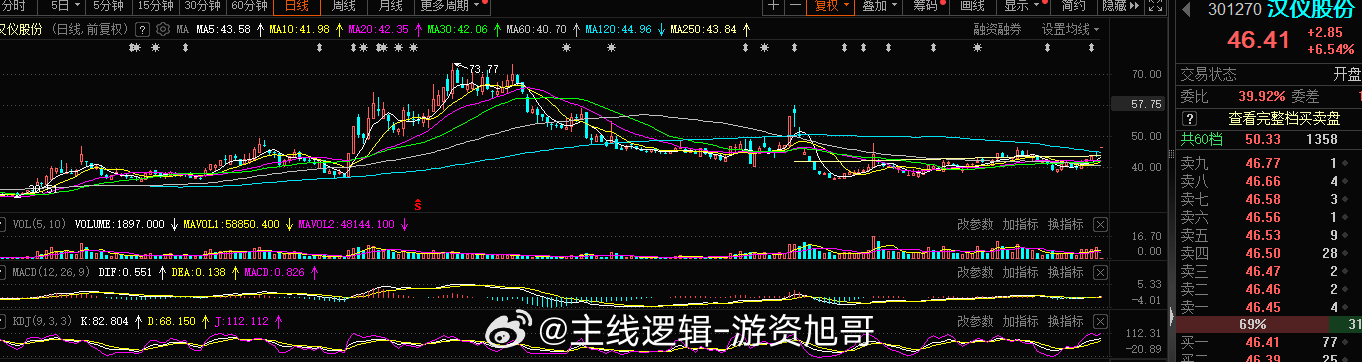Image resolution: width=1362 pixels, height=362 pixels.
Task: Switch to 月线 monthly chart
Action: (x=390, y=6)
